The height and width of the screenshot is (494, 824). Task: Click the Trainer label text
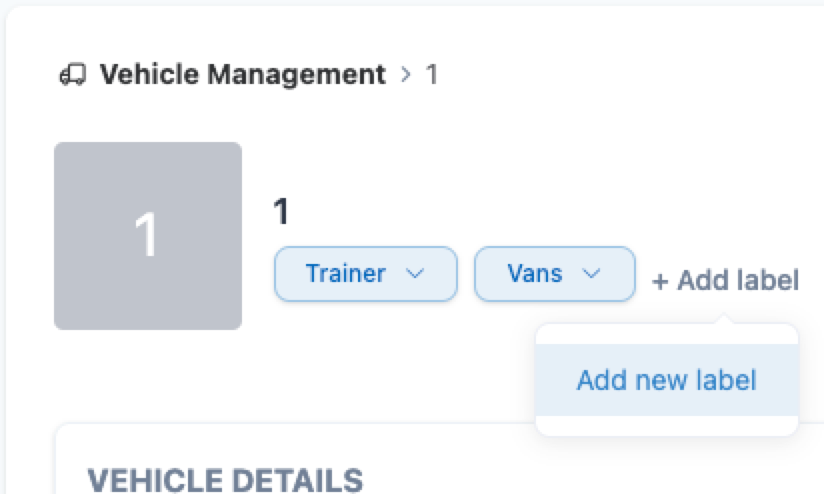(346, 273)
